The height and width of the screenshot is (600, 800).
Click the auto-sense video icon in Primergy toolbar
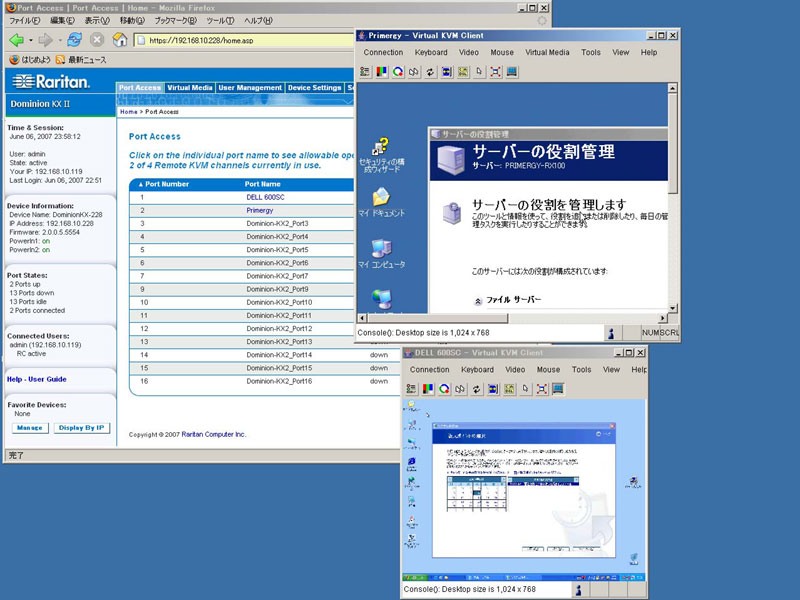(446, 72)
